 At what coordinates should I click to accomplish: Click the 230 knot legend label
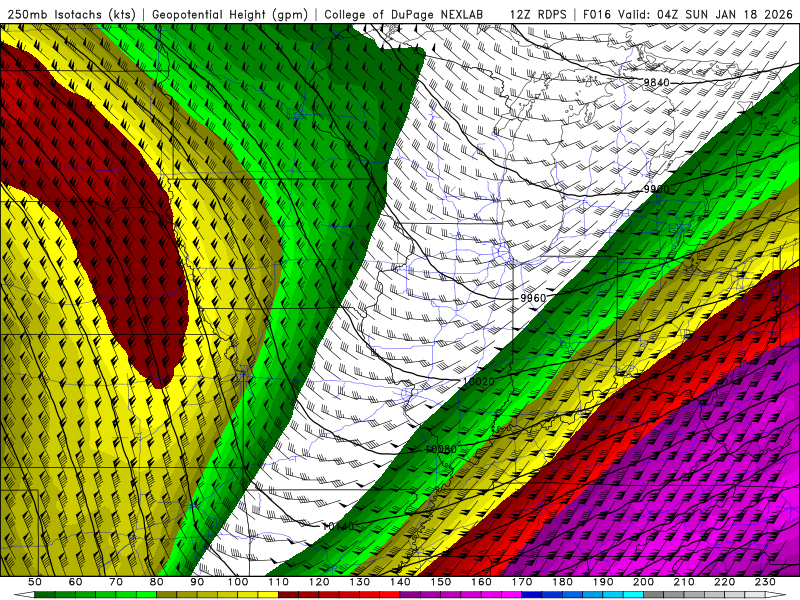point(766,582)
